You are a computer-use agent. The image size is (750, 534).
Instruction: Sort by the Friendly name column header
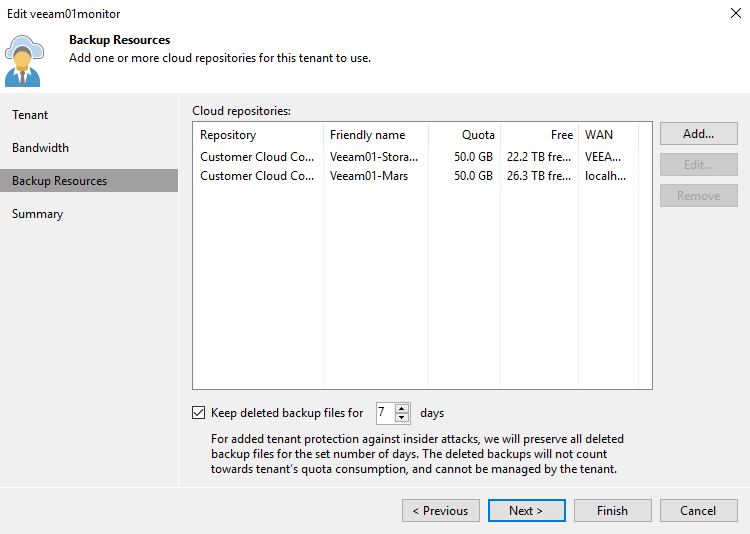click(376, 135)
